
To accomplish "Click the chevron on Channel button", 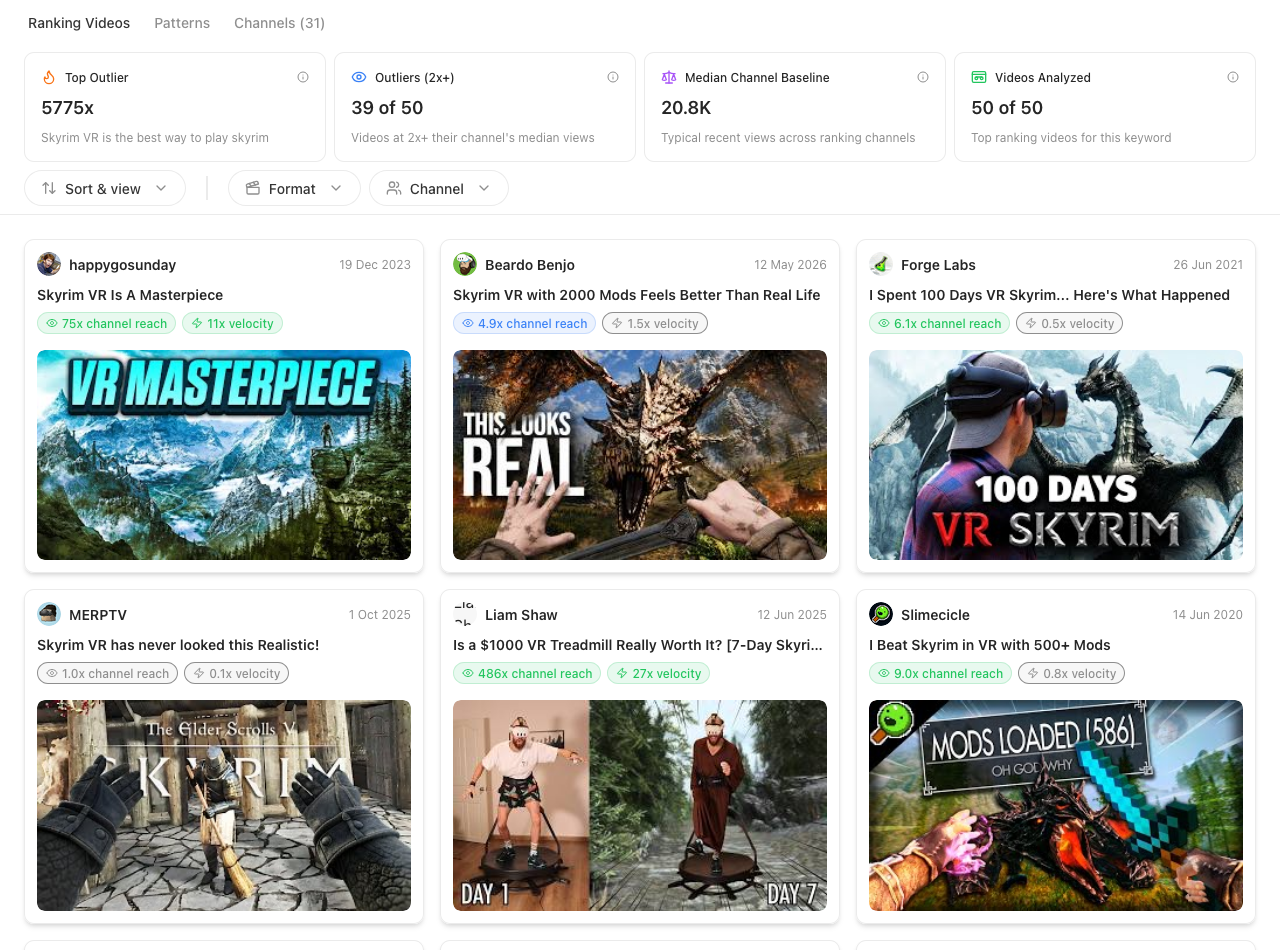I will tap(484, 188).
